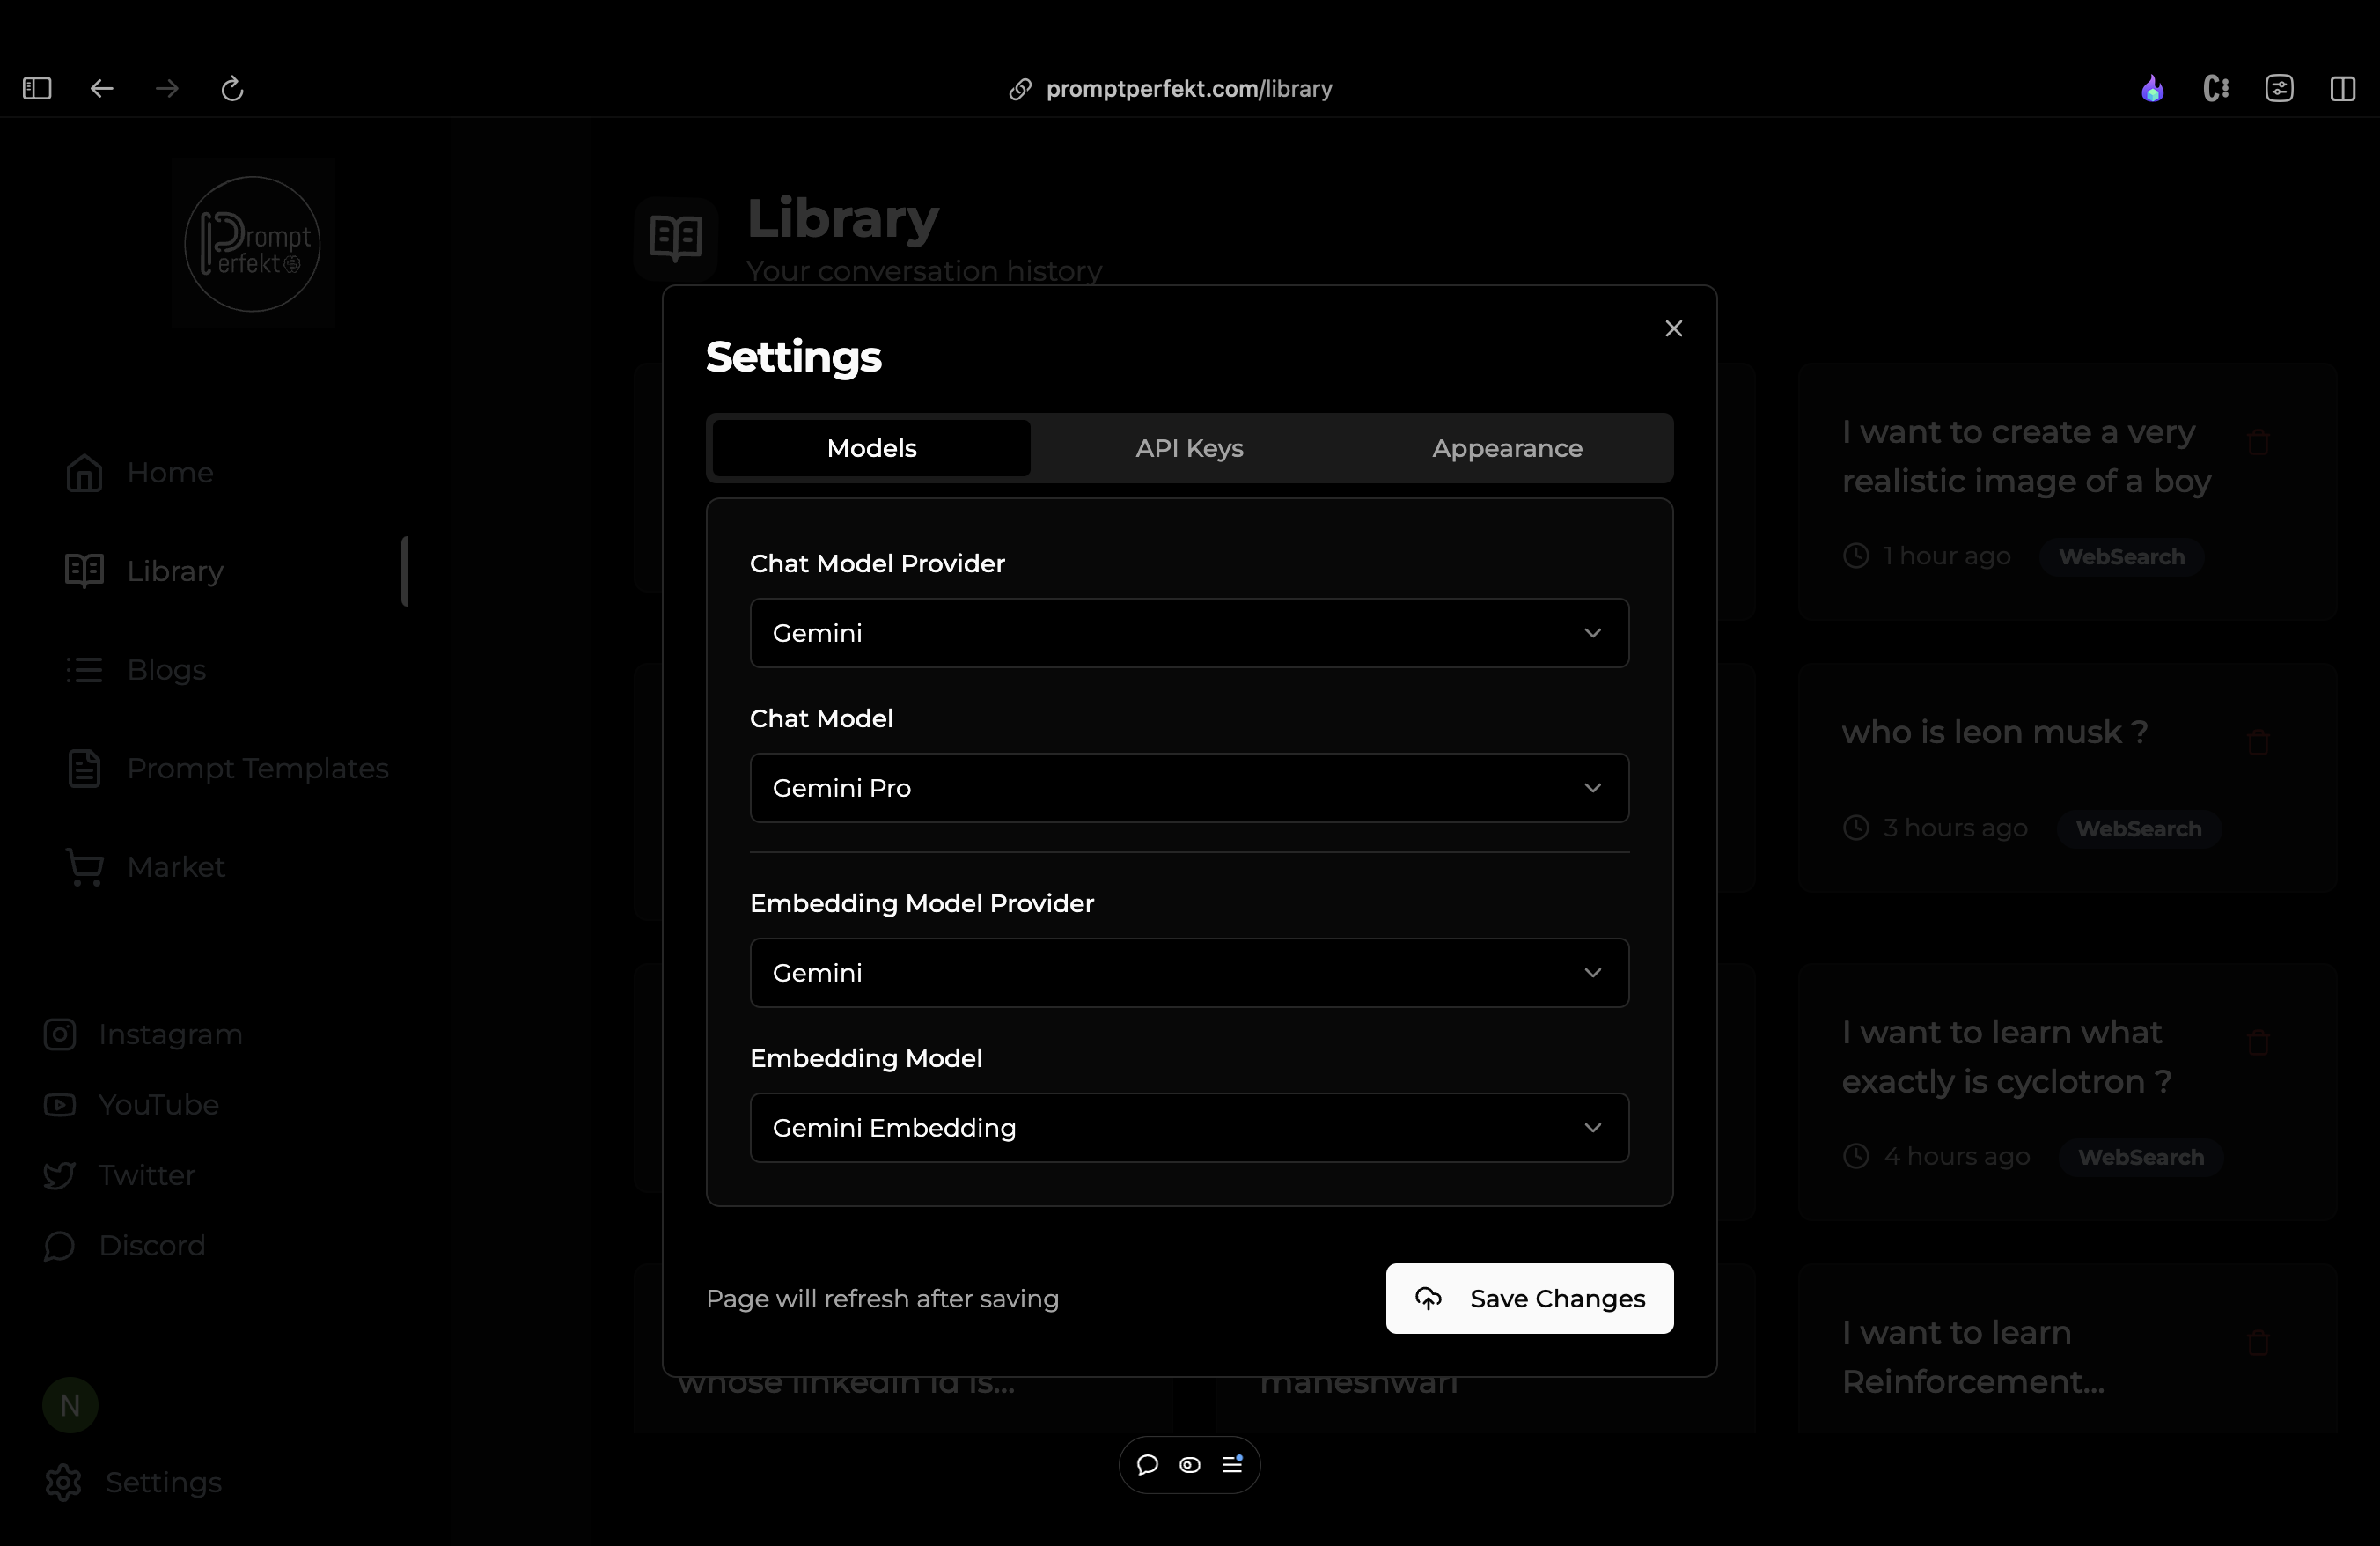Image resolution: width=2380 pixels, height=1546 pixels.
Task: Click the PromptPerfekt logo at top left
Action: 252,243
